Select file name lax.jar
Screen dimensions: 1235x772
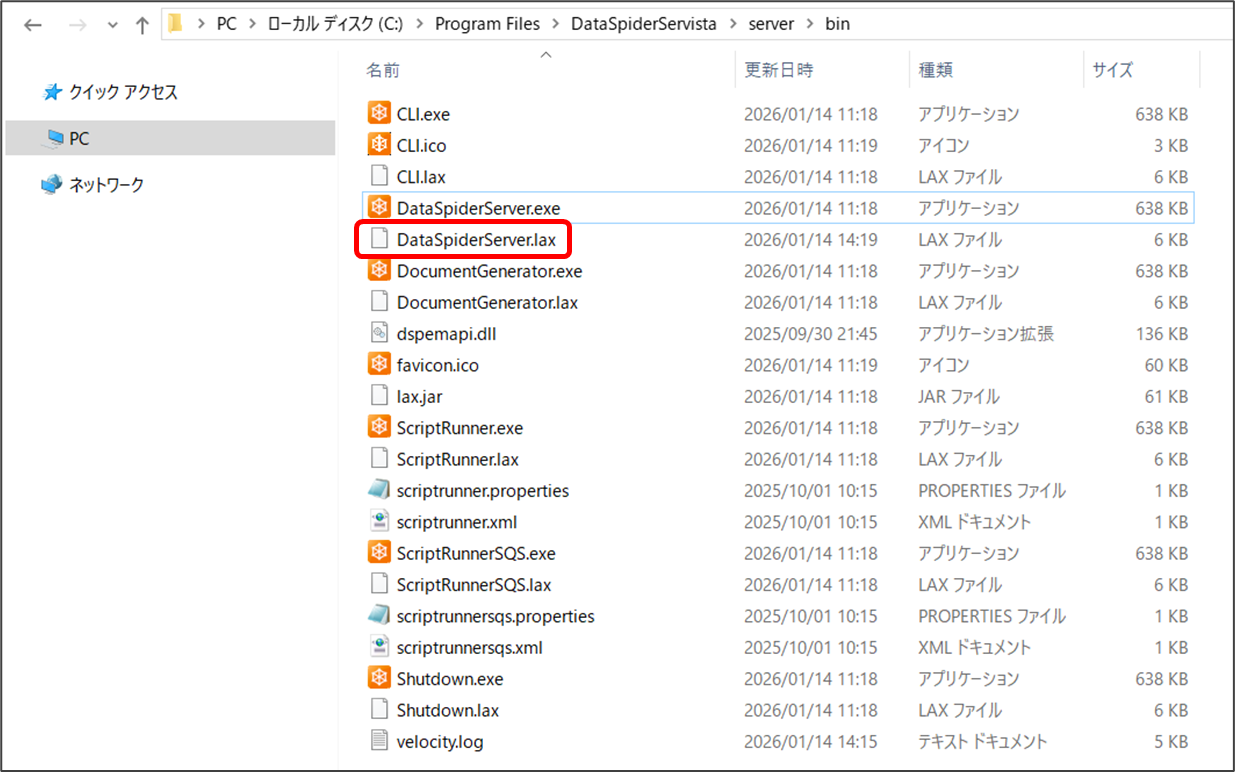pyautogui.click(x=419, y=397)
